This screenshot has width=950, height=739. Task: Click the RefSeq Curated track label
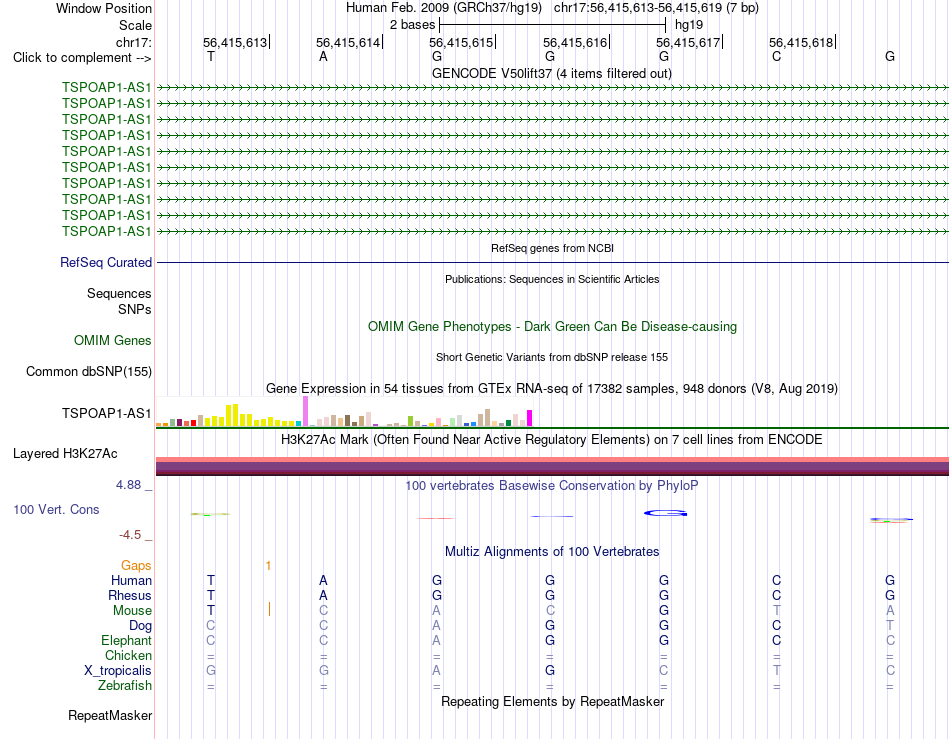point(106,262)
